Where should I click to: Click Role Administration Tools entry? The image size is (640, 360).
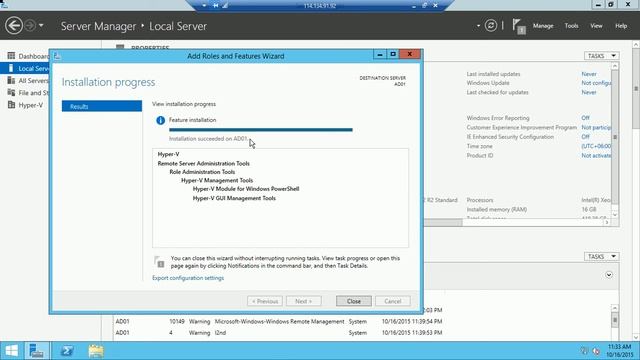coord(202,172)
